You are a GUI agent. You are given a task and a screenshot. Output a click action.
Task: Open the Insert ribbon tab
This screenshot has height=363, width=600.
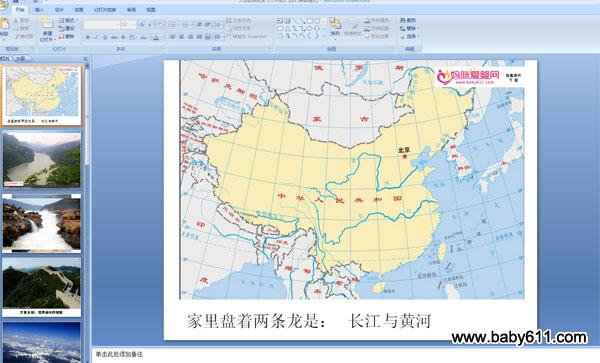[39, 10]
